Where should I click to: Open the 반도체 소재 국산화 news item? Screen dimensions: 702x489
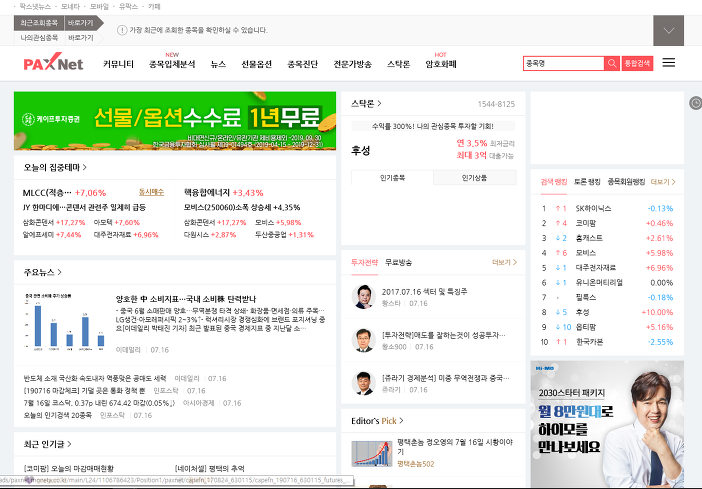point(94,378)
